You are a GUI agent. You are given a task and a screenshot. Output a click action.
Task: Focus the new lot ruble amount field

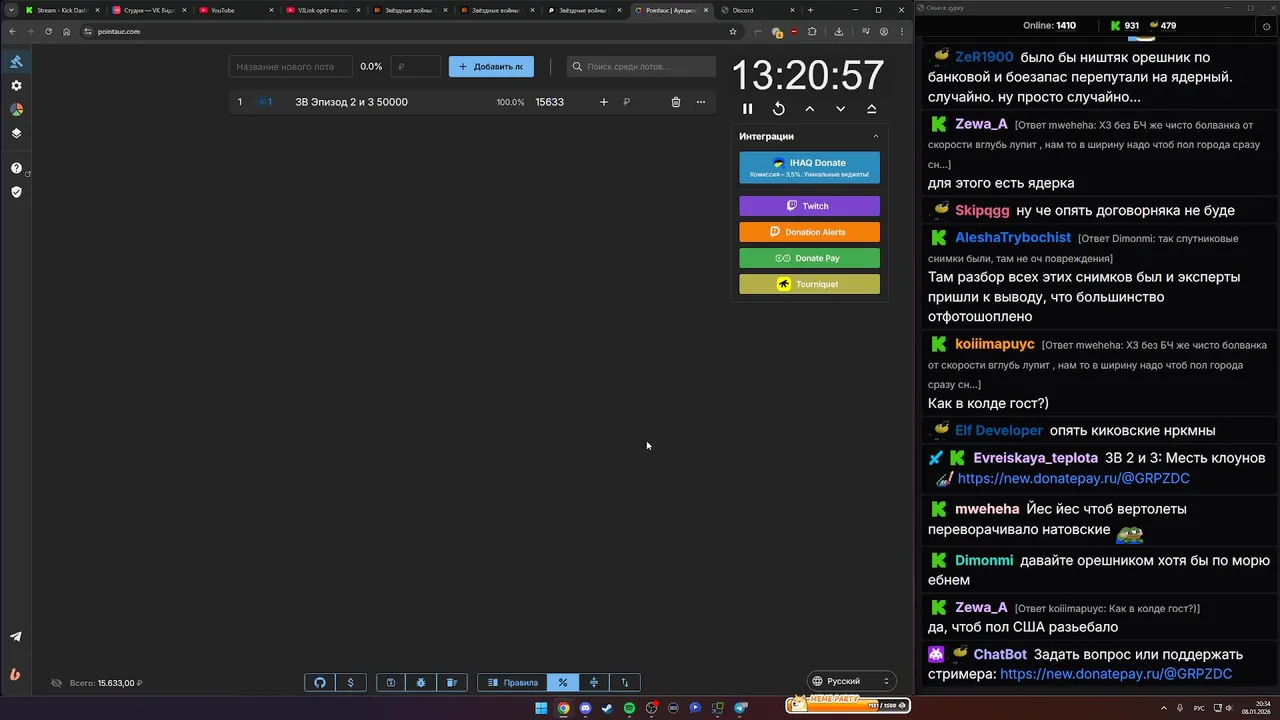point(416,66)
